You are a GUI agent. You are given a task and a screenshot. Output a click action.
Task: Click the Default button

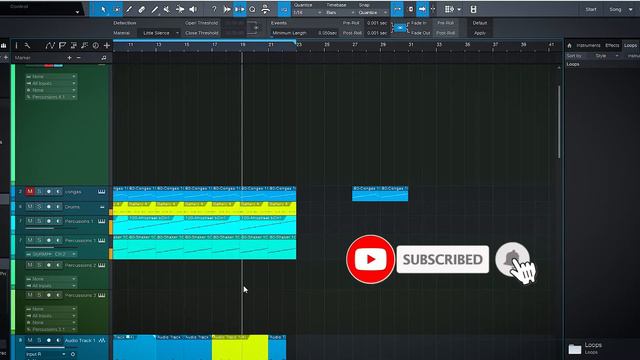480,23
